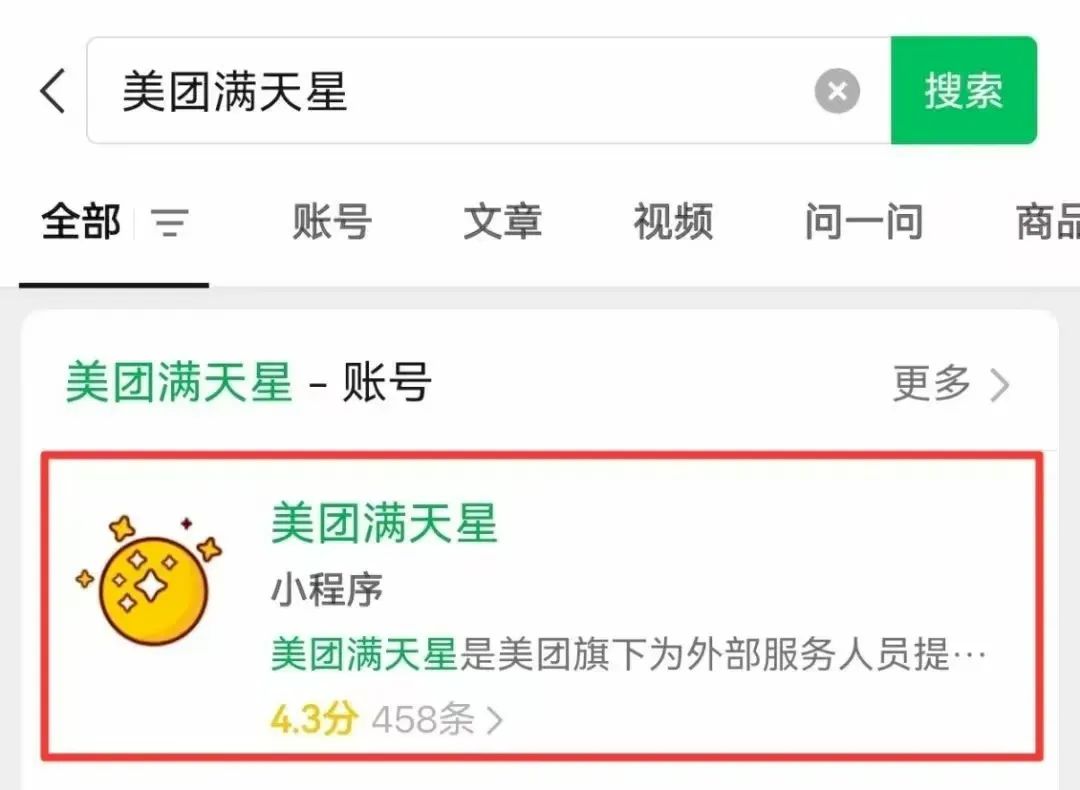Screen dimensions: 1080x790
Task: Open the 问一问 tab
Action: (864, 222)
